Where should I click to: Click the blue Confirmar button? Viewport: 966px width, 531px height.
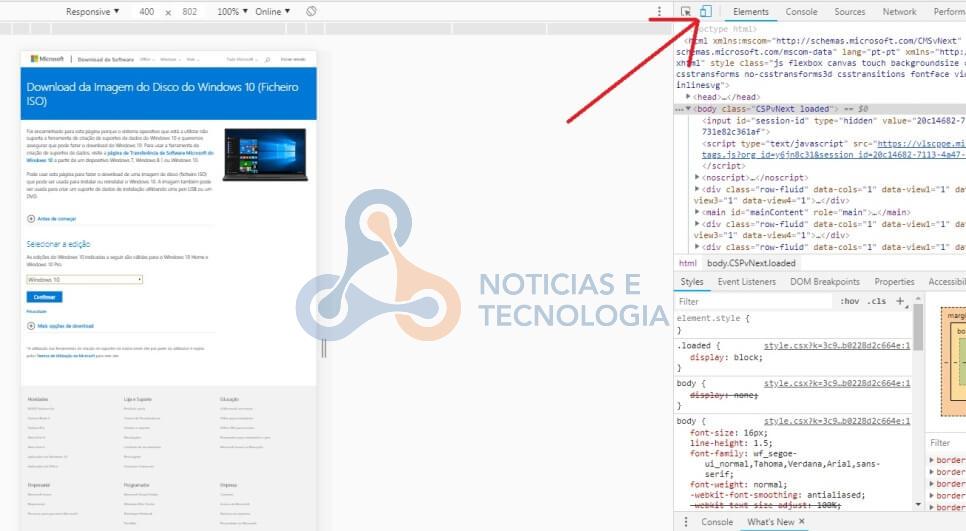click(44, 297)
